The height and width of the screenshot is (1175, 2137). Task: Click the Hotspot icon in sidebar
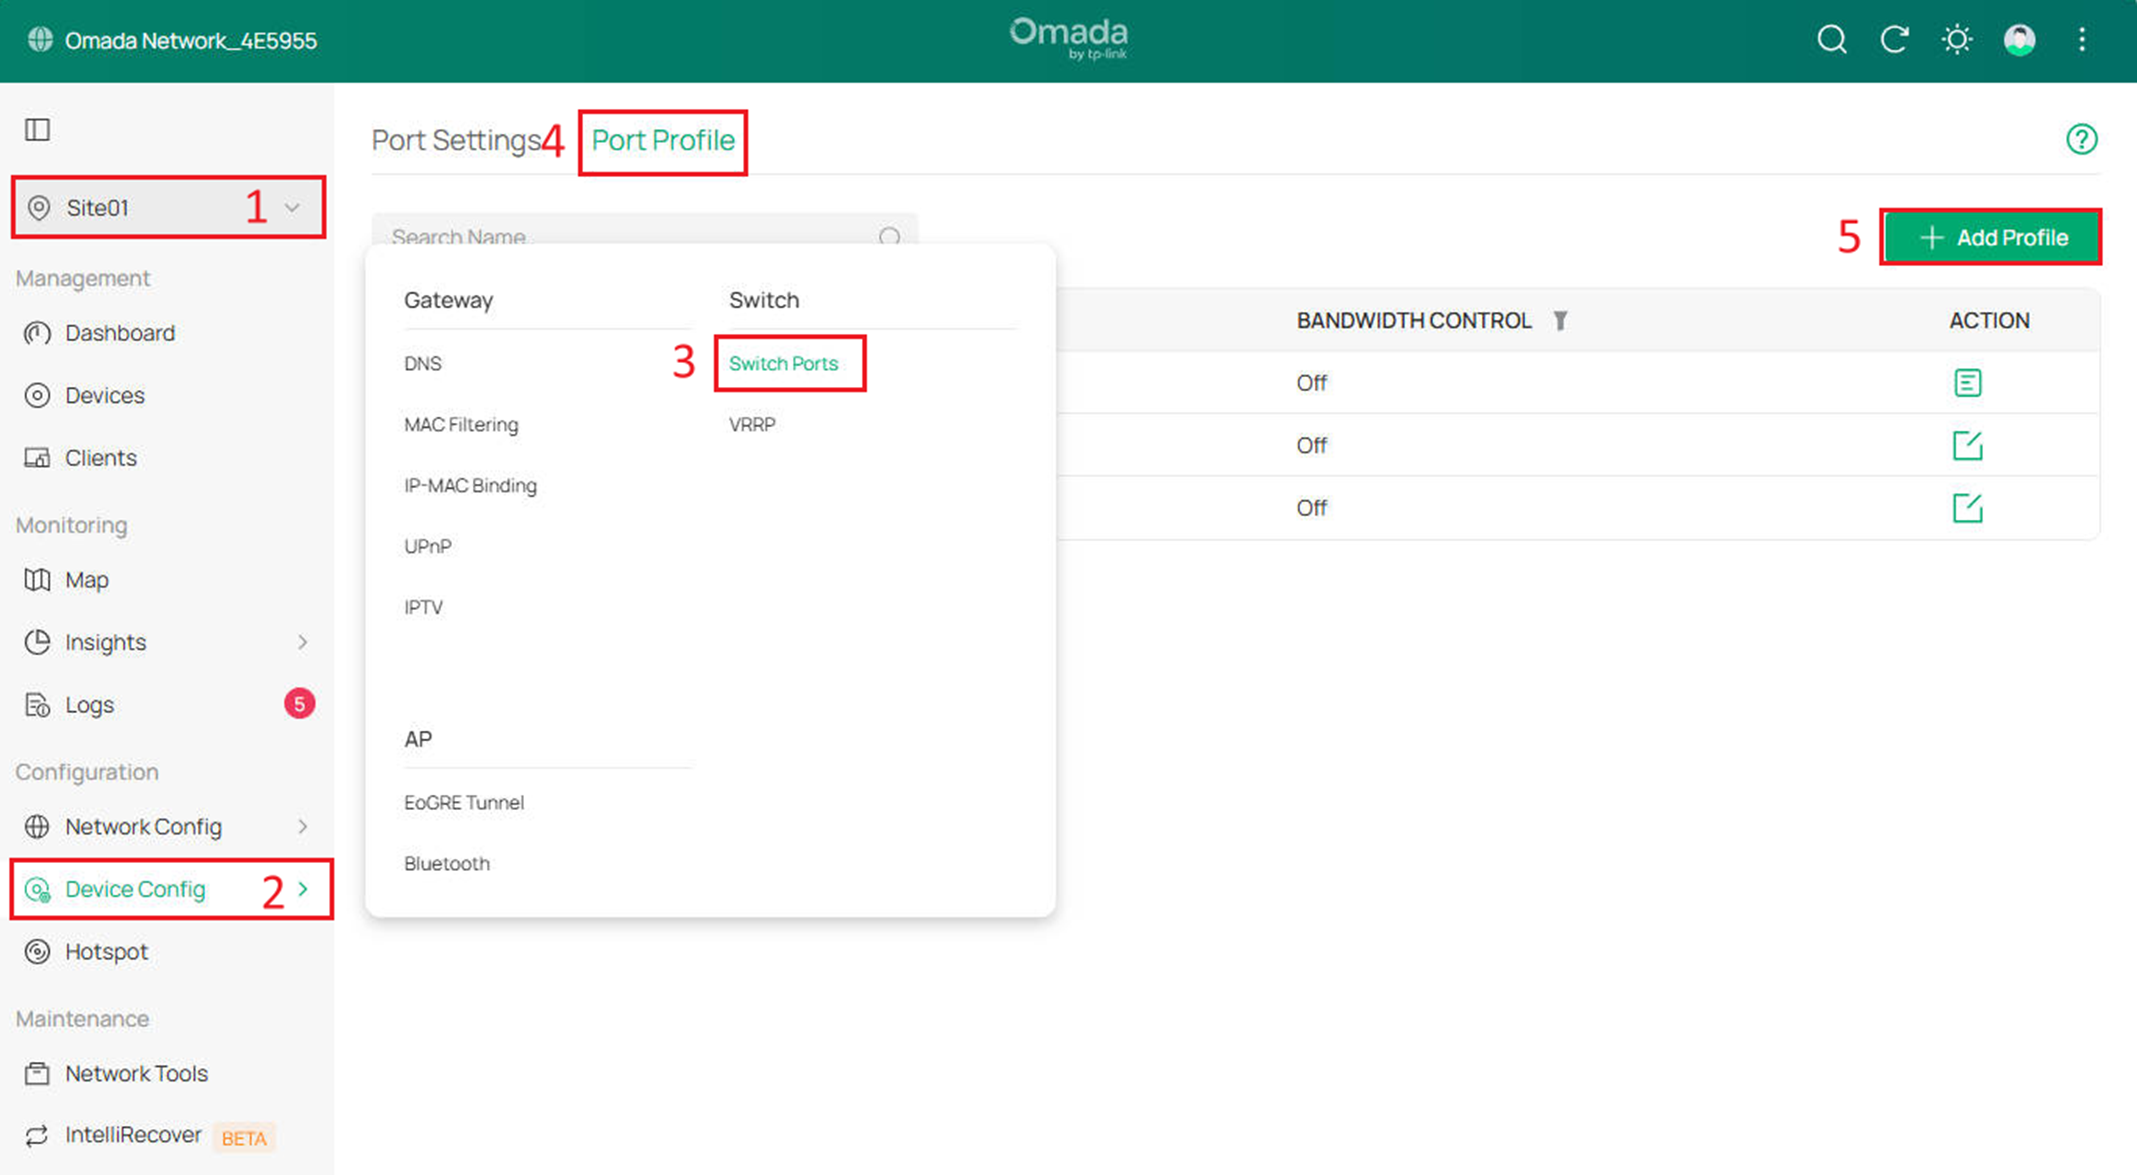point(37,951)
